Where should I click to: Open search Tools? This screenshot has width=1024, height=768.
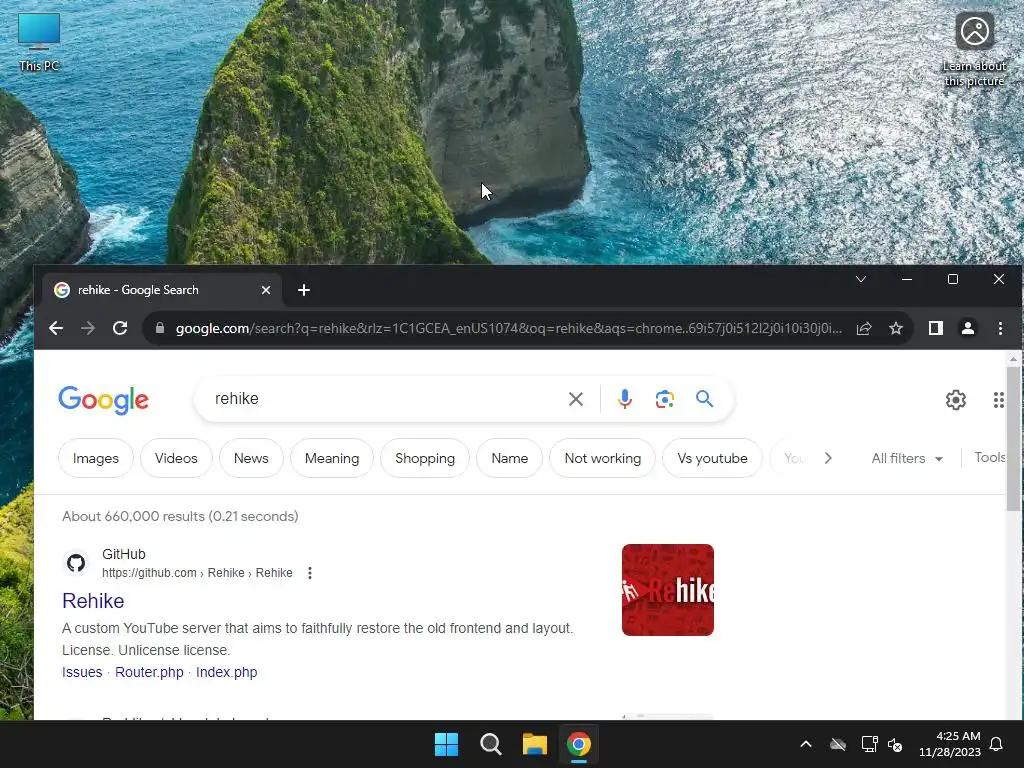point(989,458)
